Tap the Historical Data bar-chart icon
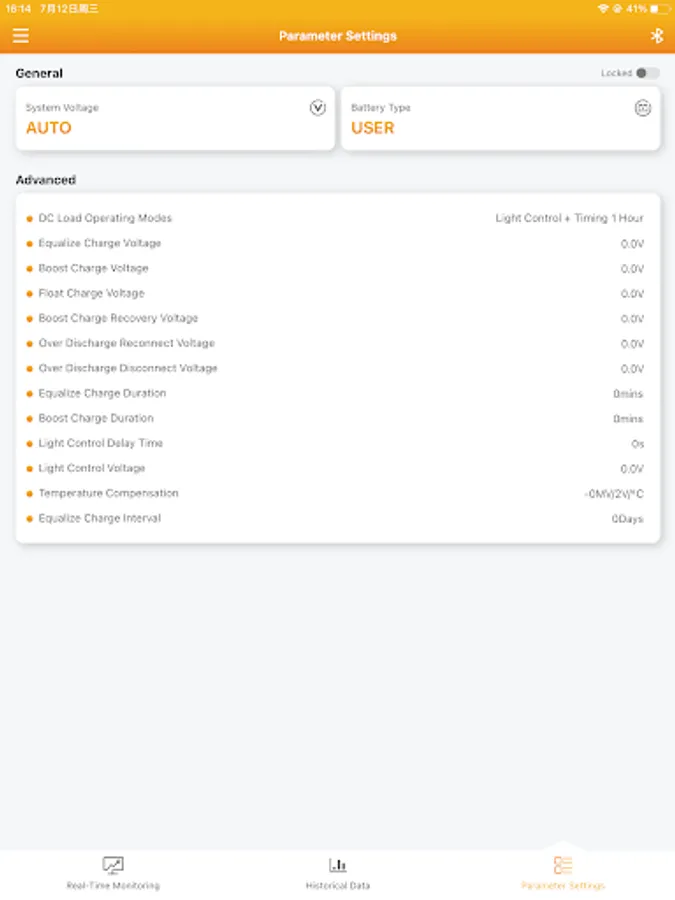The image size is (675, 900). click(x=338, y=864)
